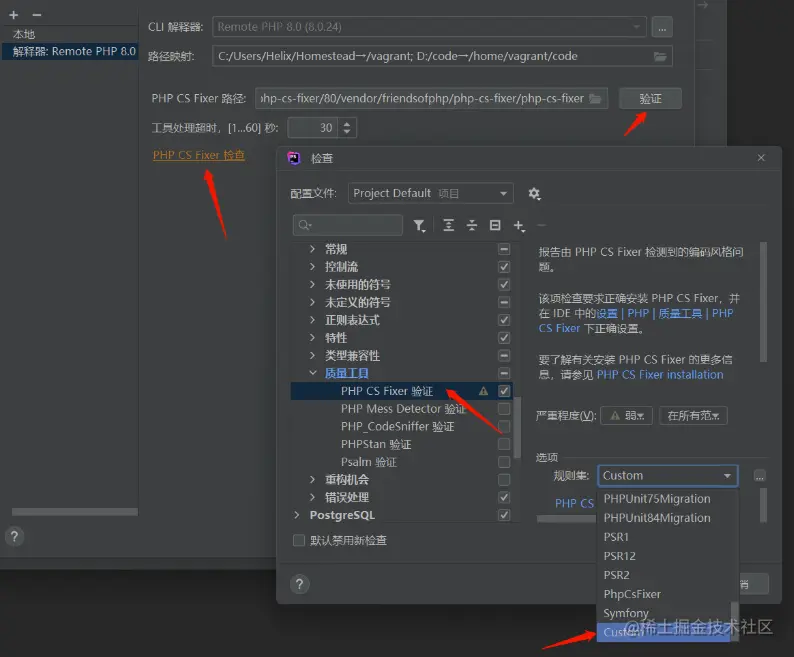The image size is (794, 657).
Task: Reset inspection tree square icon
Action: coord(495,225)
